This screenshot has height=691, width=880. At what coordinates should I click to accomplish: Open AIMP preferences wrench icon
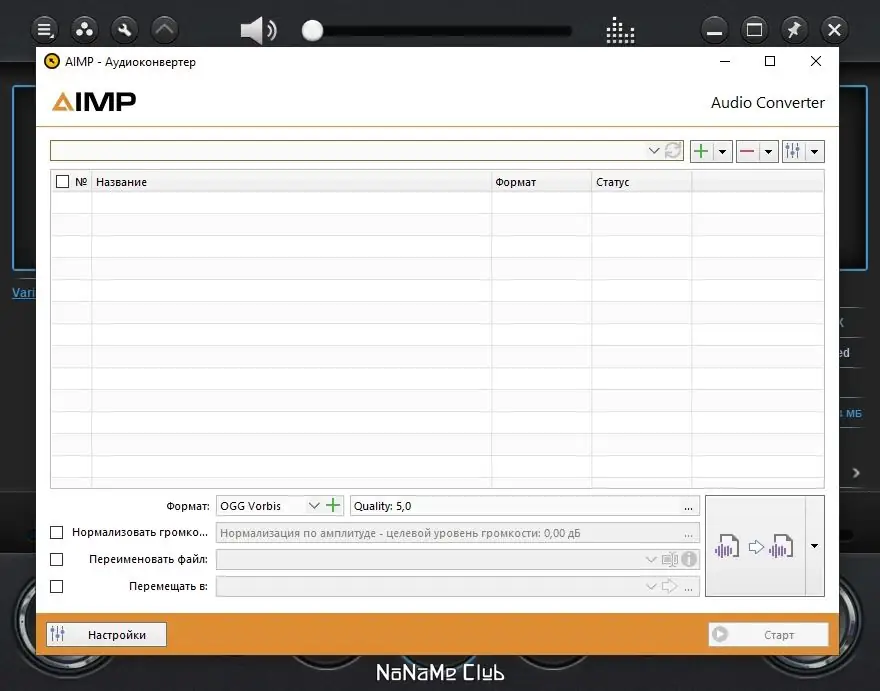(125, 30)
